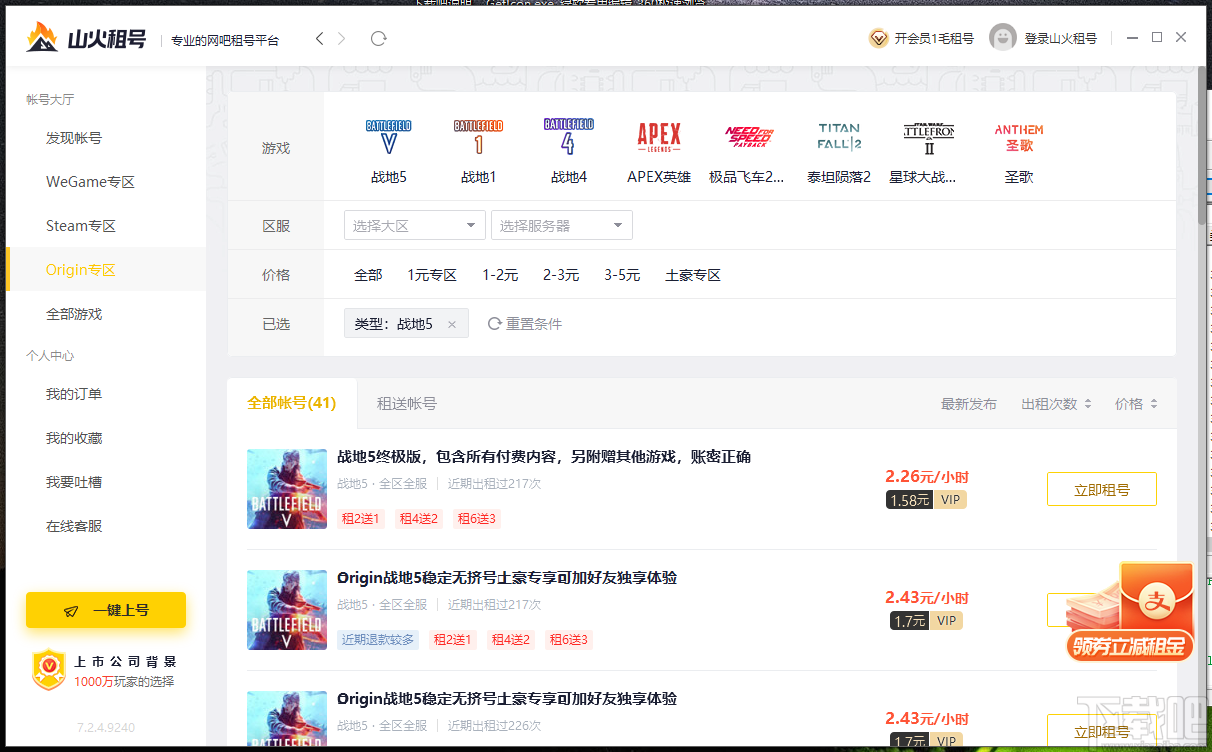The height and width of the screenshot is (752, 1212).
Task: Click 租2送1 tag on 战地5终极版 listing
Action: (362, 518)
